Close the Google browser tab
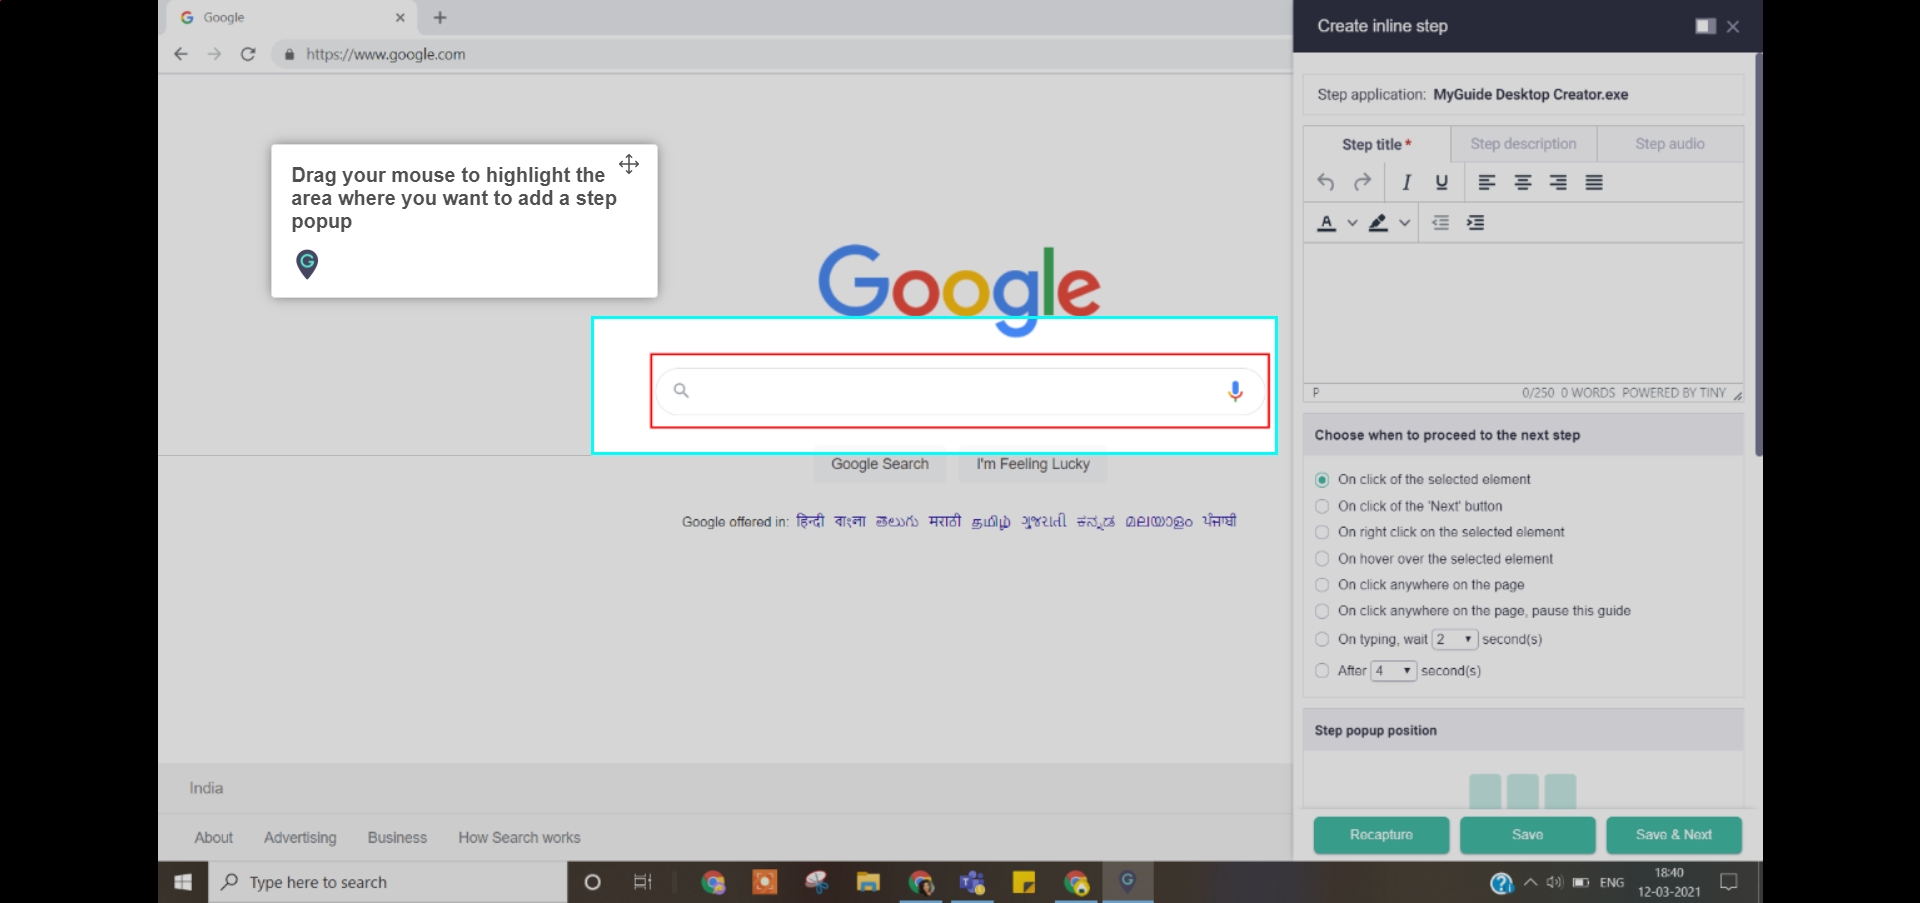 (x=400, y=17)
